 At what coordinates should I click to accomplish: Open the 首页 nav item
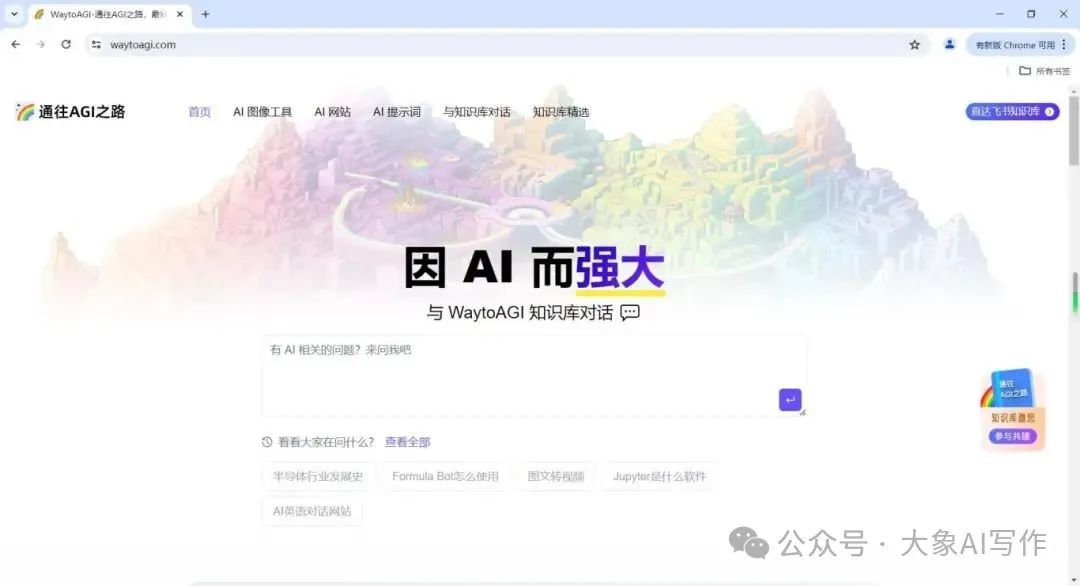click(200, 112)
